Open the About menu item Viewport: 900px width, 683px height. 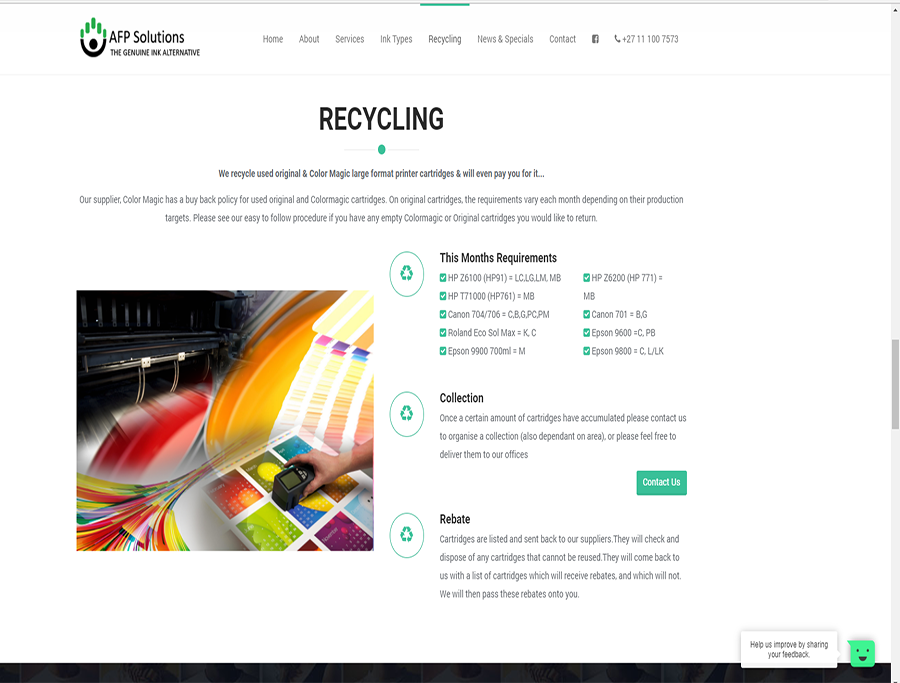click(x=309, y=39)
